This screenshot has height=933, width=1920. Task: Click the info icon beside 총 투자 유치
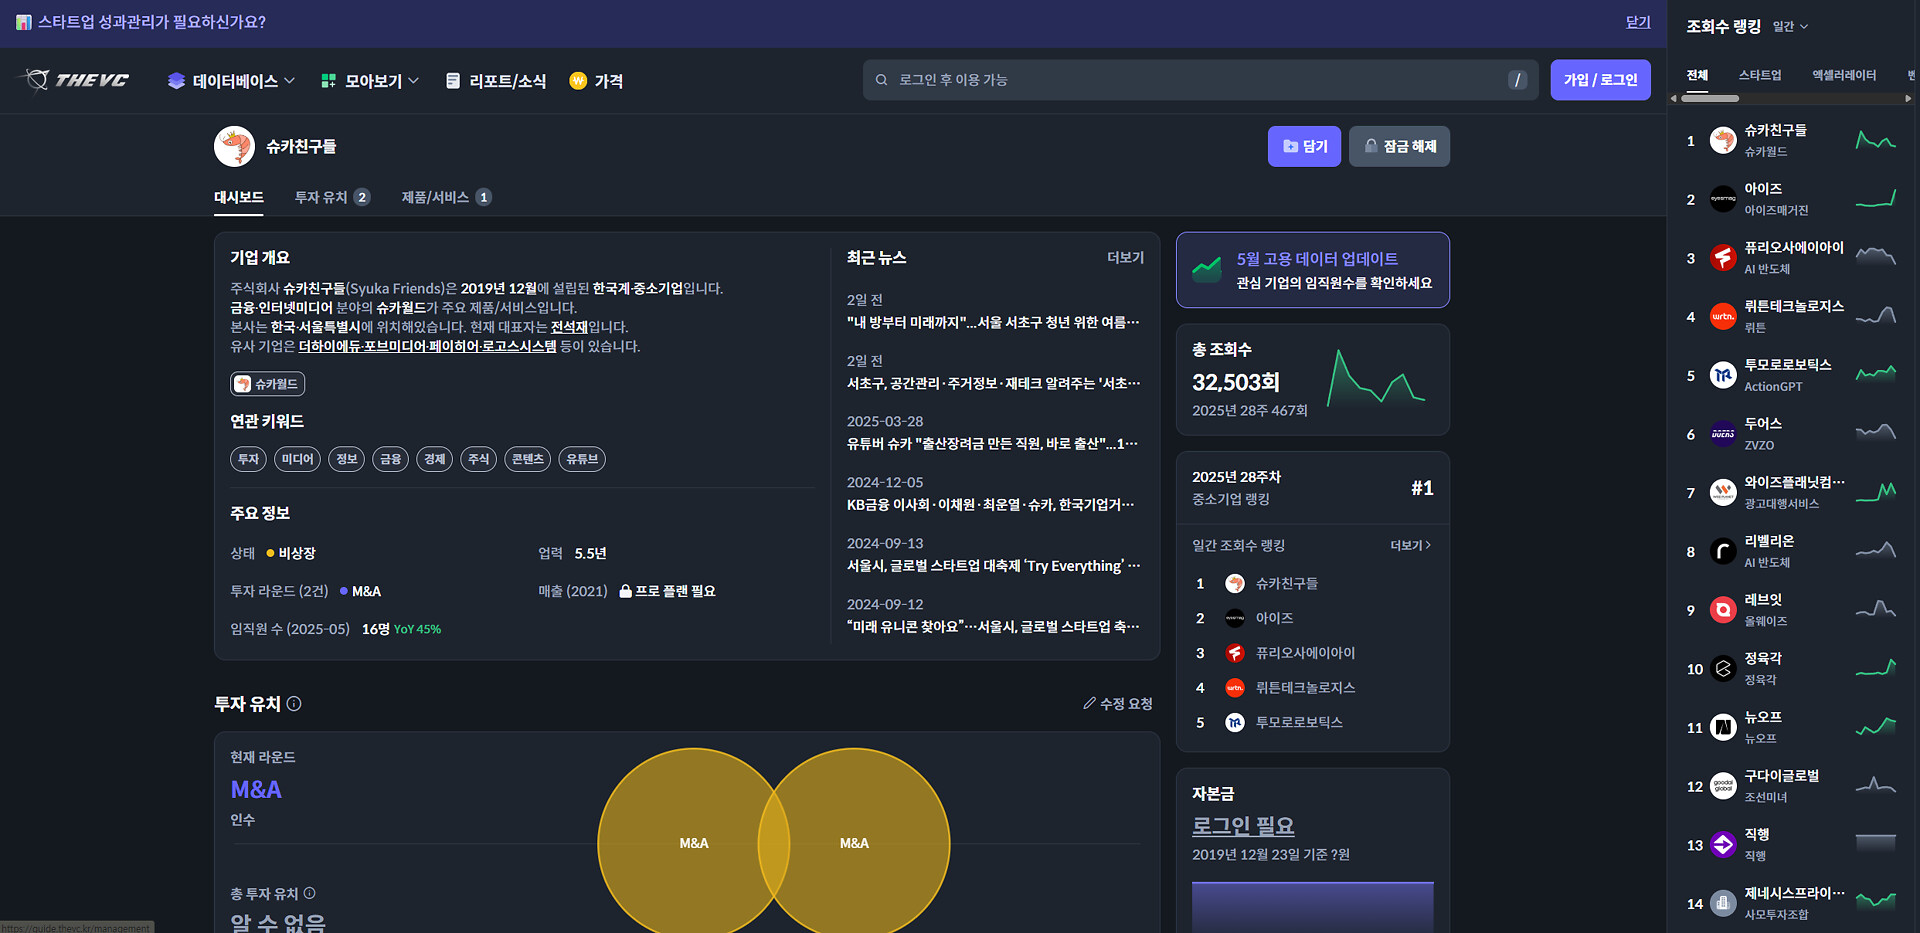(309, 893)
